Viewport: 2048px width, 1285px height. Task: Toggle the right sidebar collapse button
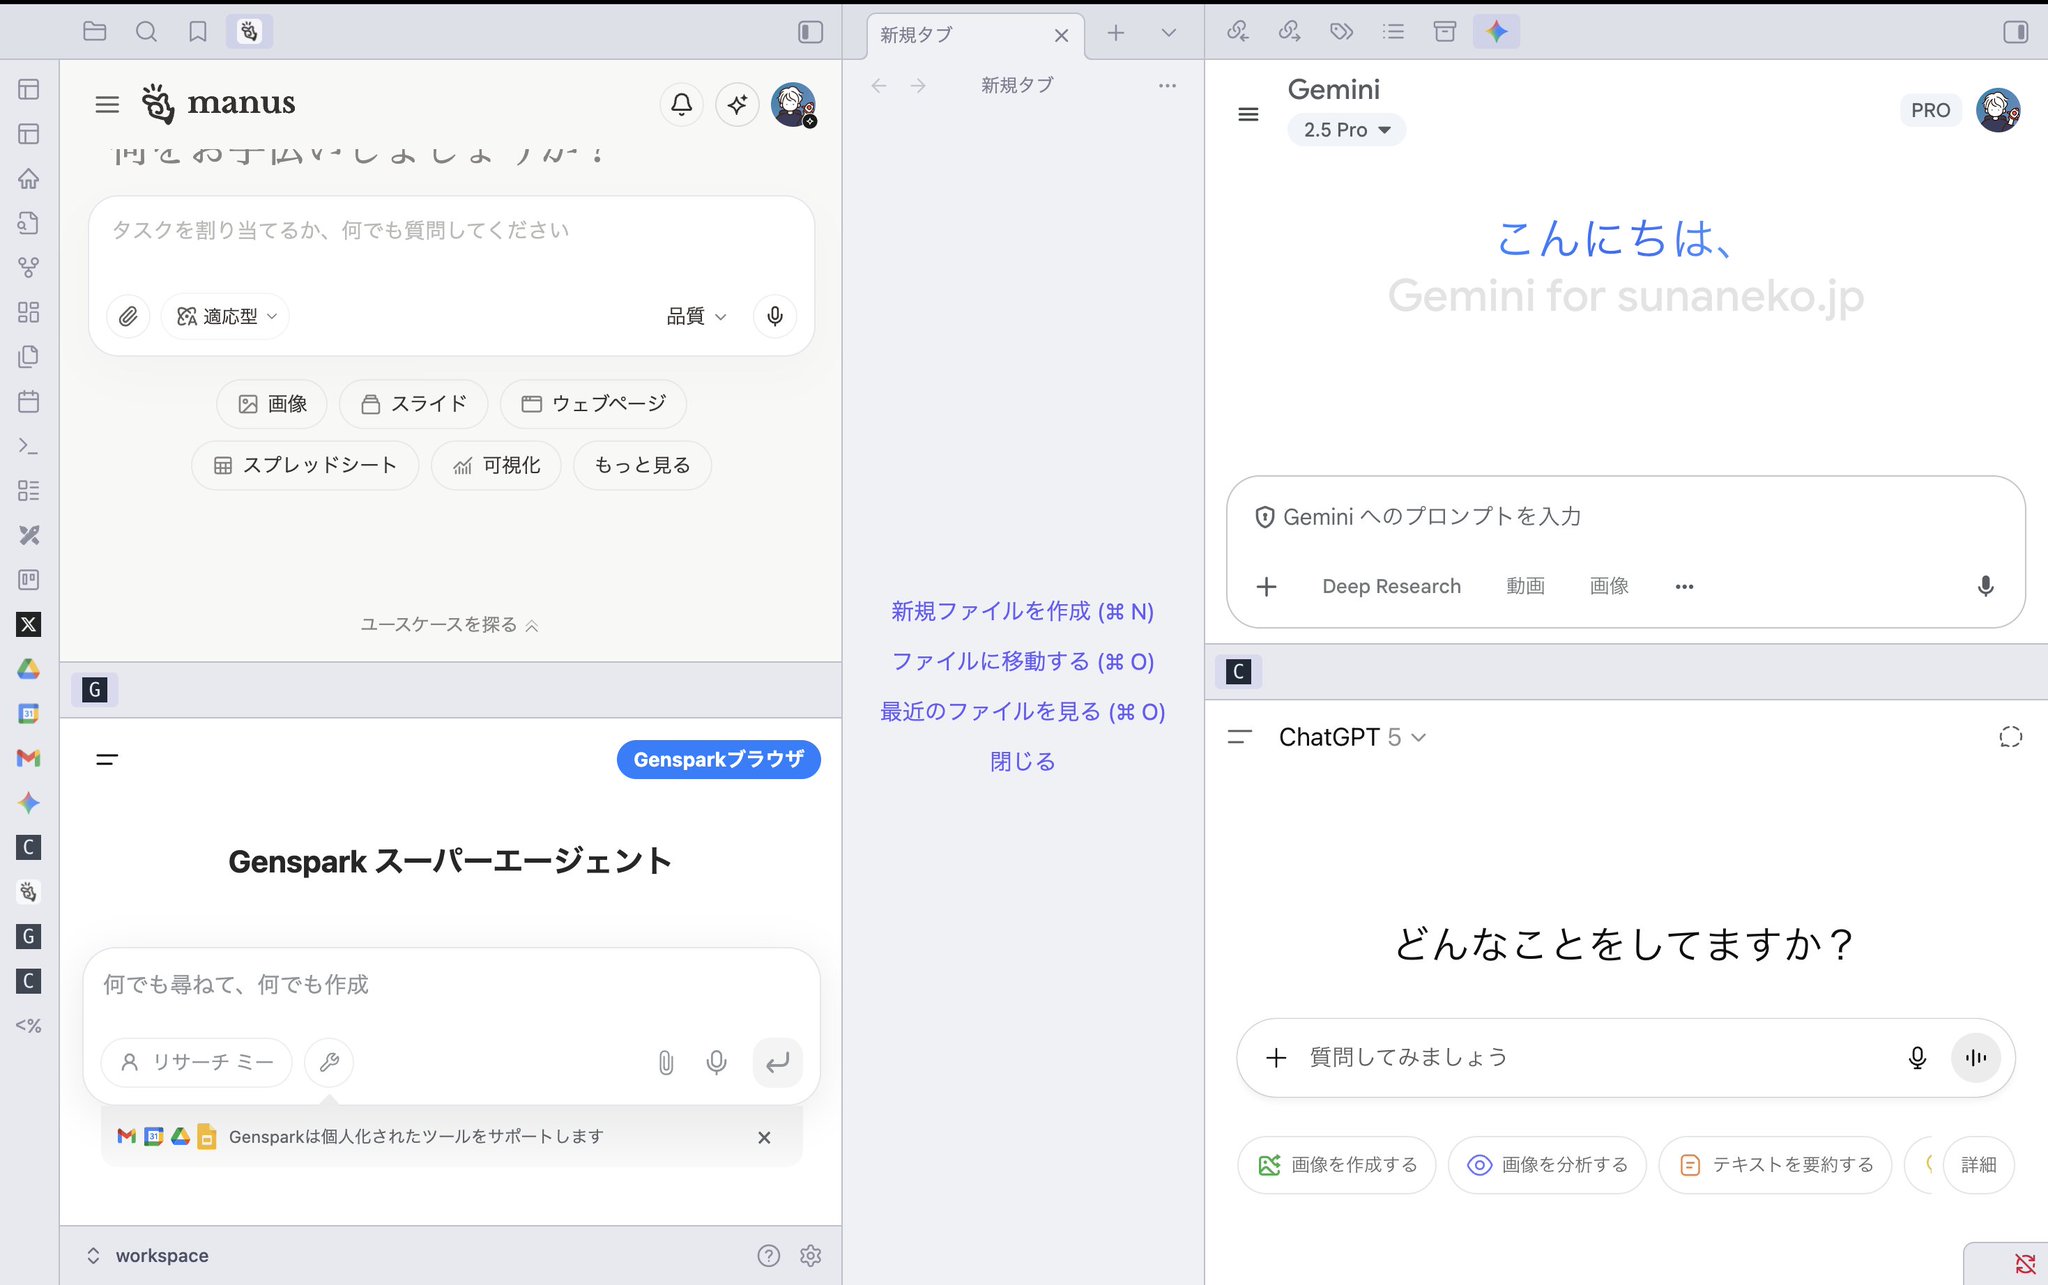point(2015,32)
